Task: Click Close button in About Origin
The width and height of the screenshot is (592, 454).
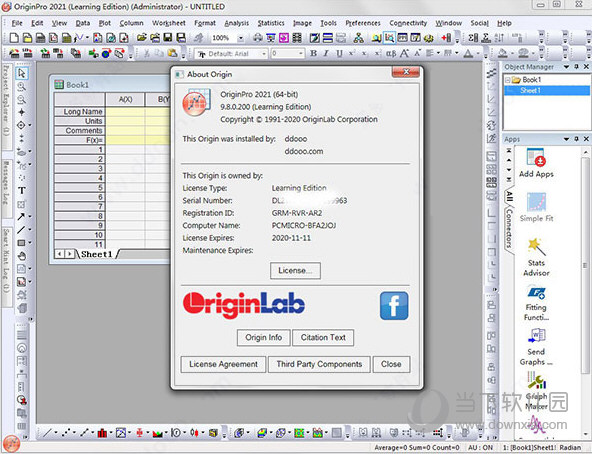Action: tap(391, 364)
